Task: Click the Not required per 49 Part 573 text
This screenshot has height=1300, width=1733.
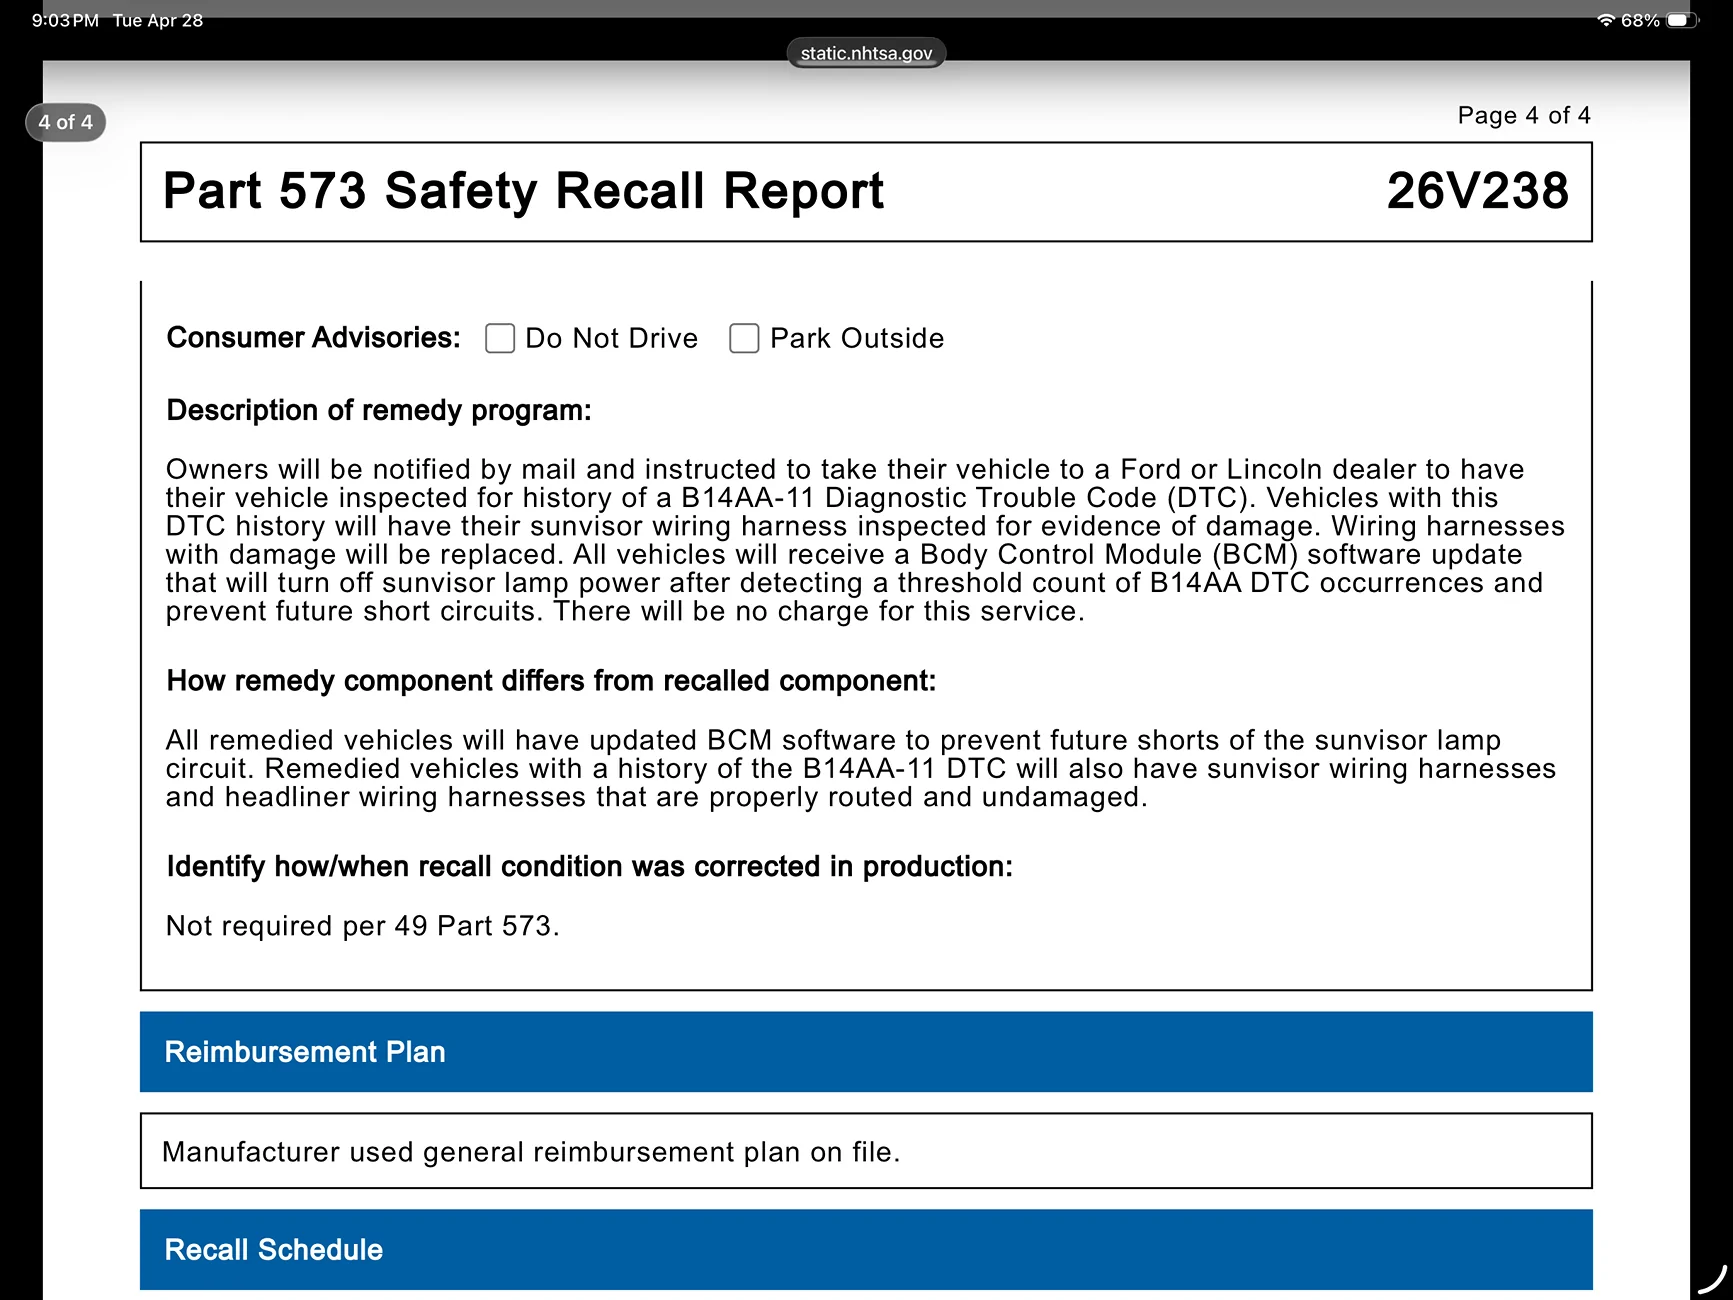Action: pyautogui.click(x=362, y=926)
